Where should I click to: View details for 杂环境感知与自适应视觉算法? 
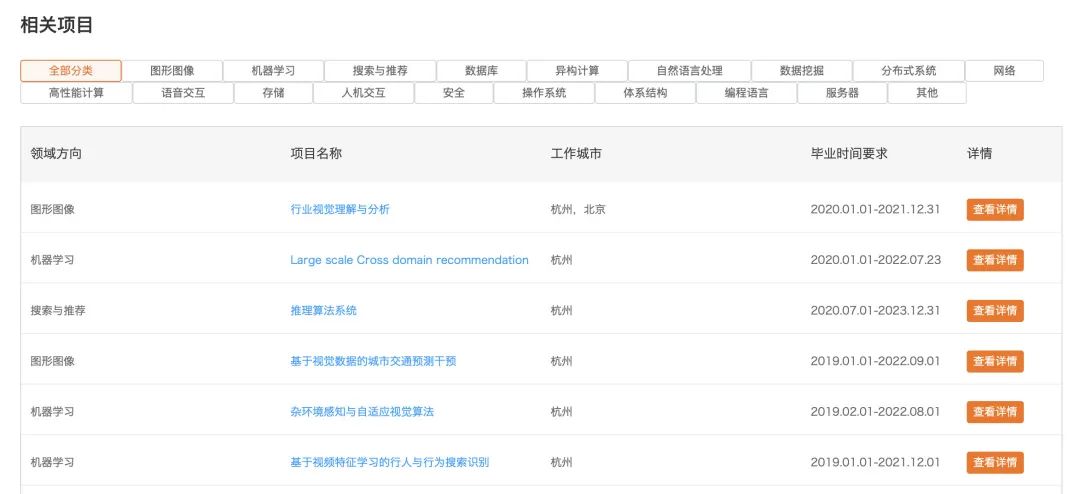click(995, 412)
